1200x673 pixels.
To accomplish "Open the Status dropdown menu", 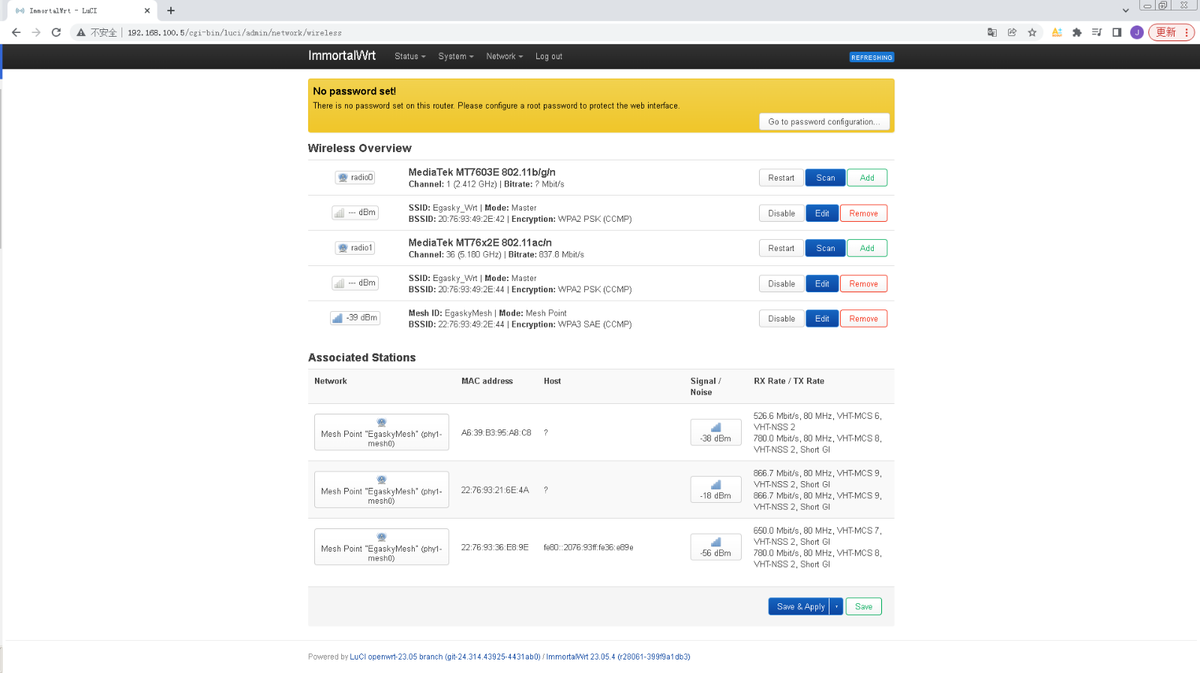I will (410, 56).
